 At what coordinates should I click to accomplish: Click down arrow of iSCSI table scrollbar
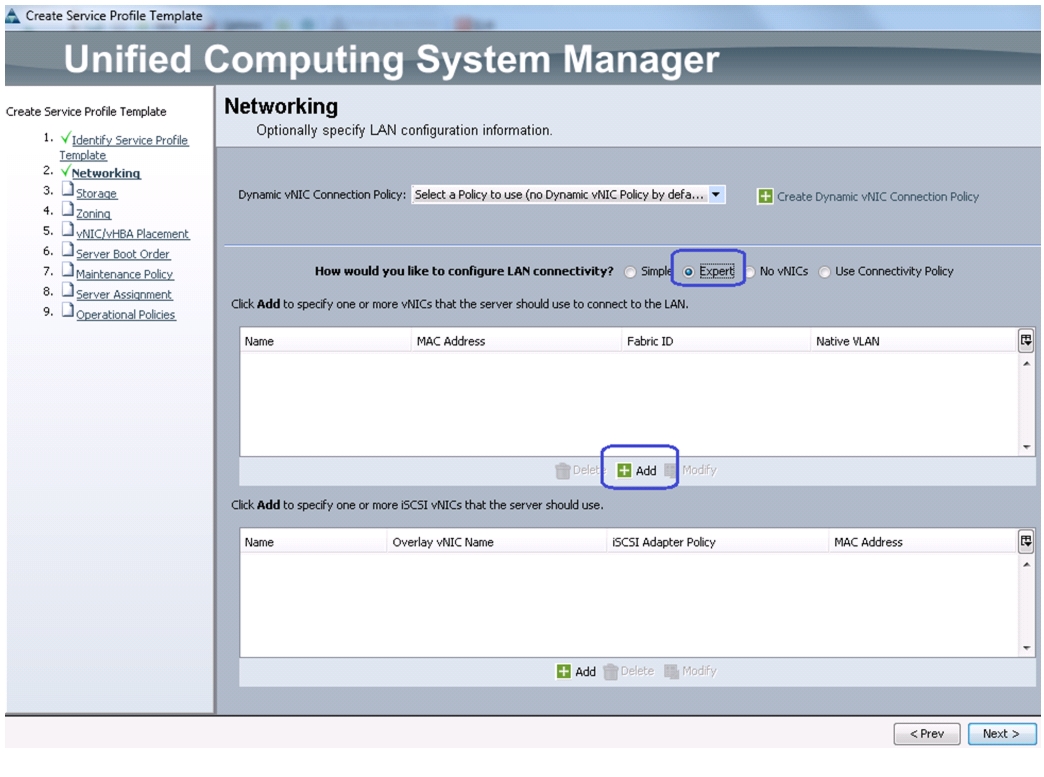[1026, 648]
